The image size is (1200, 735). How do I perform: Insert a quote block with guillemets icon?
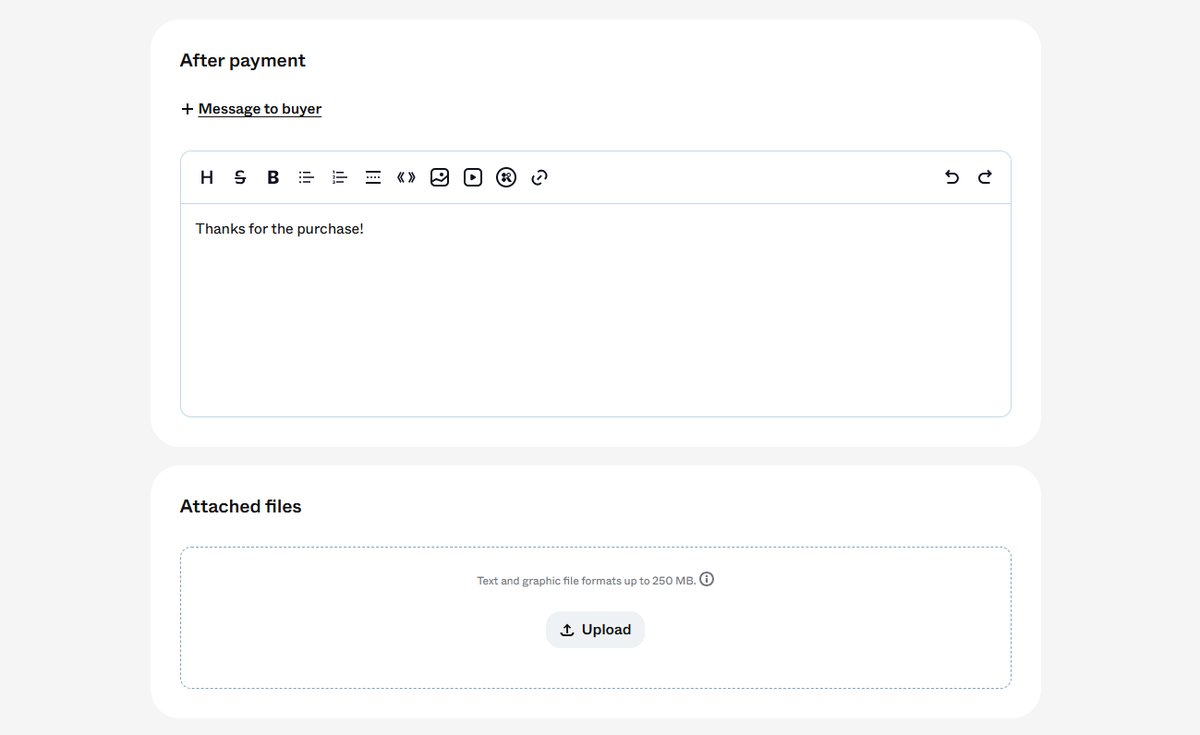406,178
